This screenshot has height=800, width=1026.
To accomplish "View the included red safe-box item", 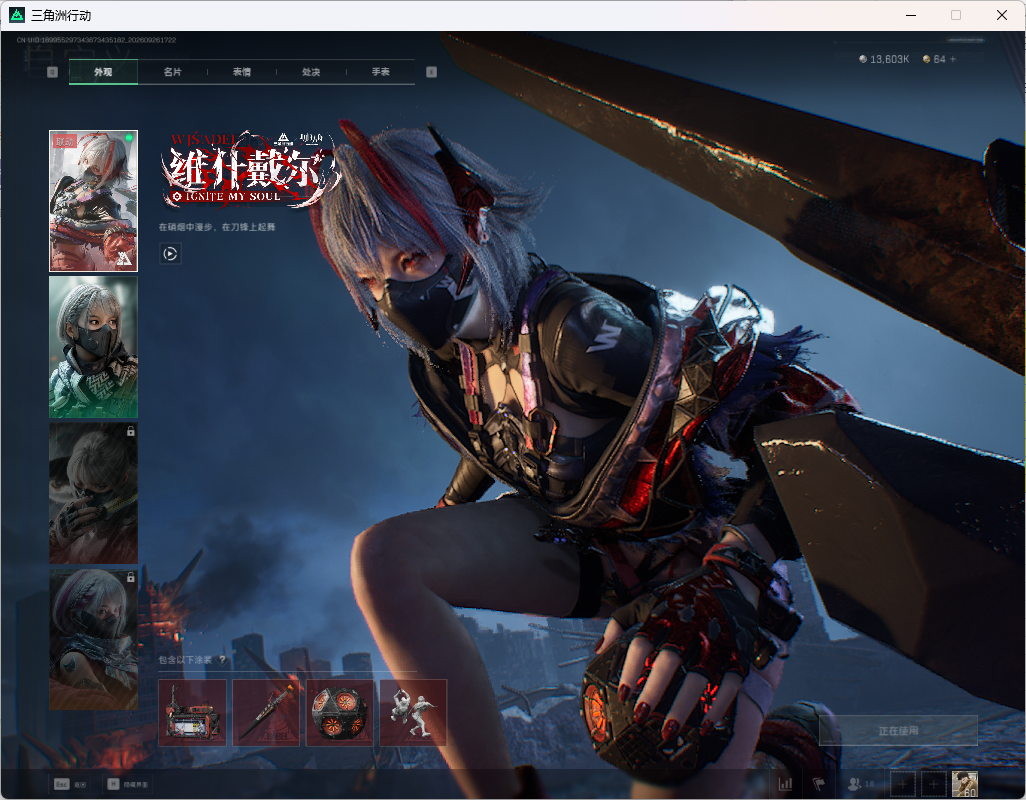I will coord(192,712).
